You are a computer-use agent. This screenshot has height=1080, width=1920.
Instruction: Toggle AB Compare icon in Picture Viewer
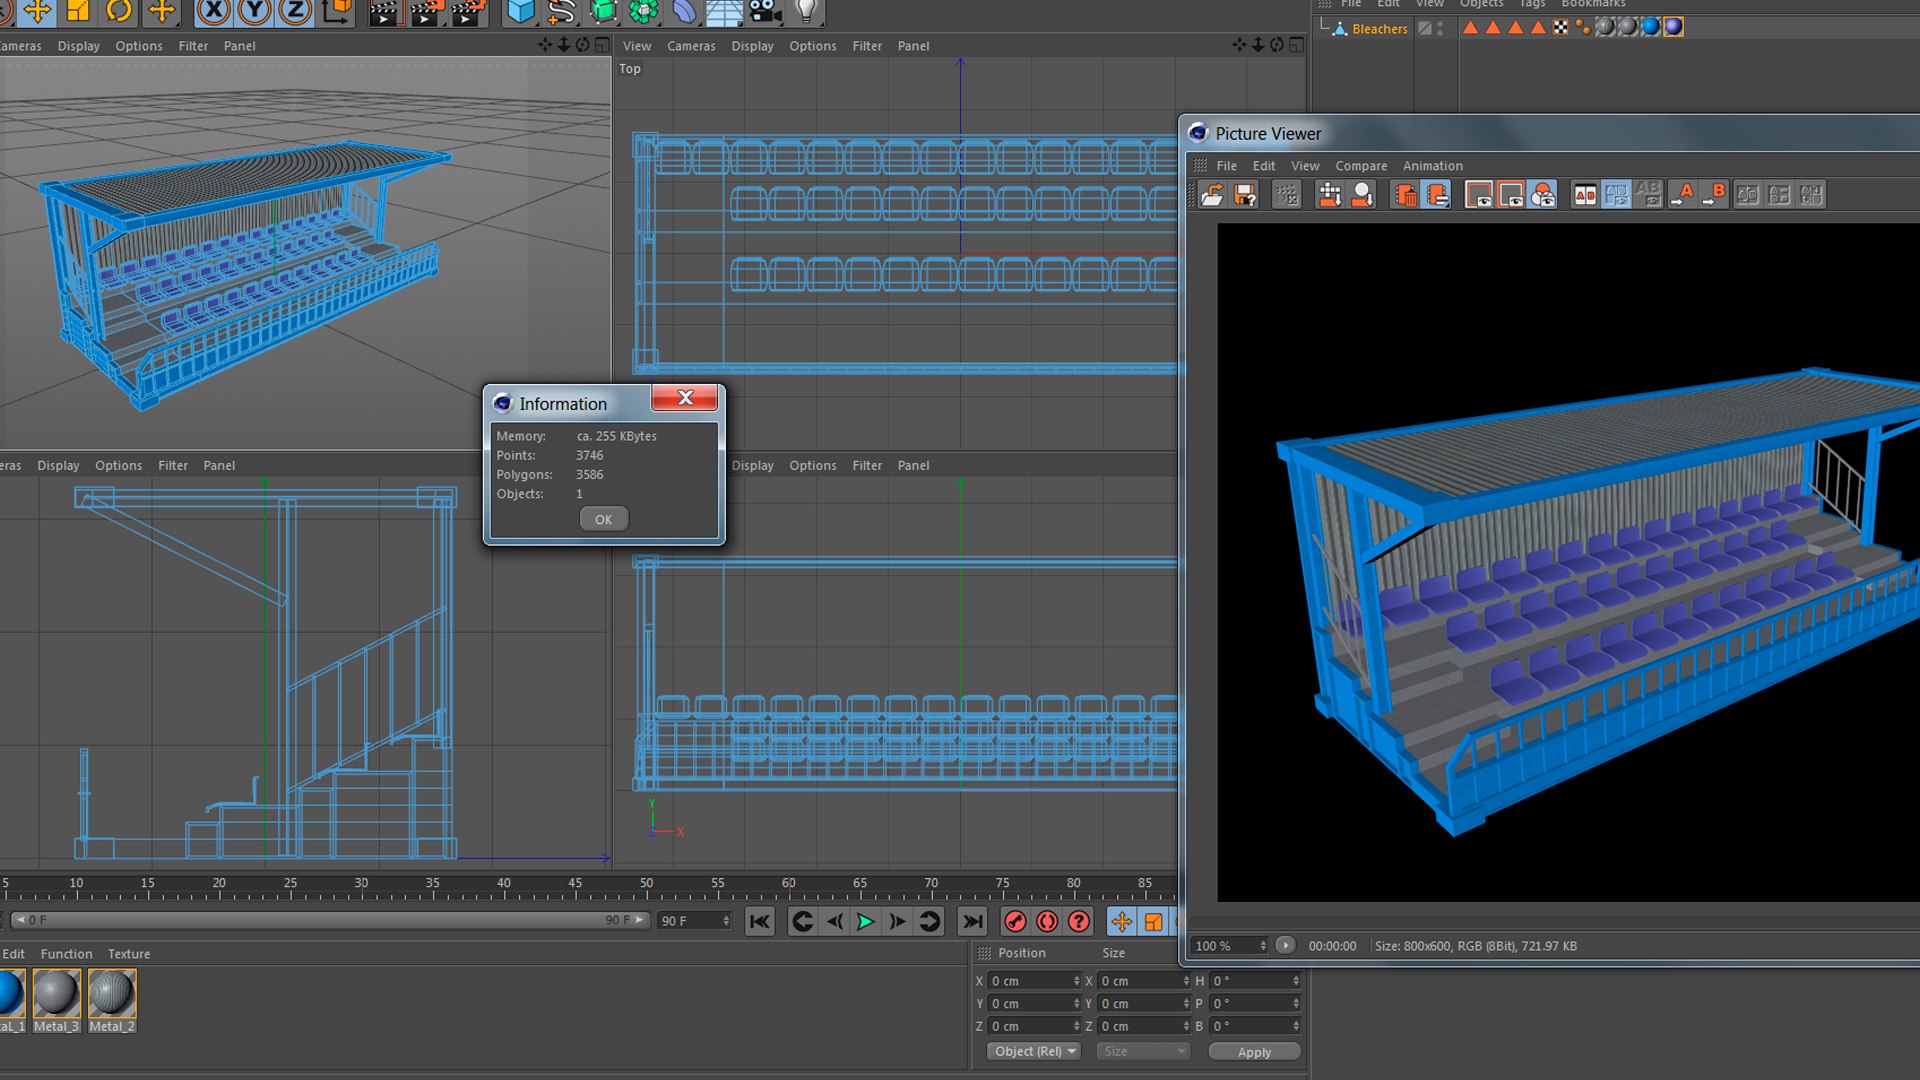click(x=1585, y=195)
